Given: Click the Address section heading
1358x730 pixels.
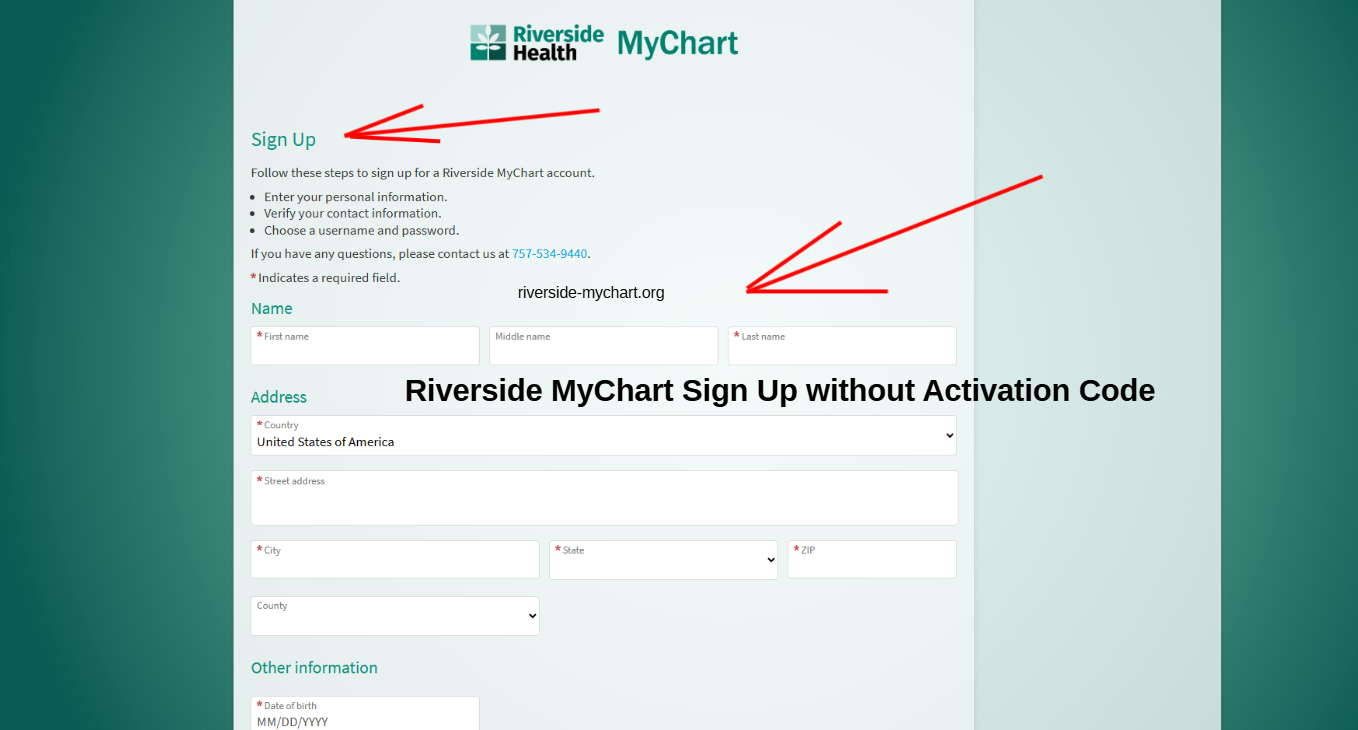Looking at the screenshot, I should click(279, 397).
